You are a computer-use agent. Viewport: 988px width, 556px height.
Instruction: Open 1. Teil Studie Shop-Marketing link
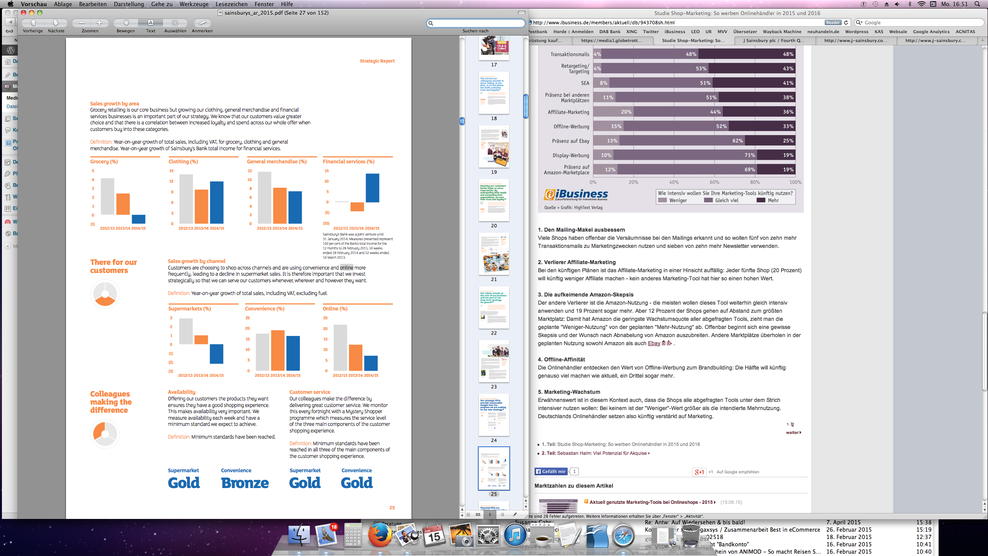tap(621, 444)
